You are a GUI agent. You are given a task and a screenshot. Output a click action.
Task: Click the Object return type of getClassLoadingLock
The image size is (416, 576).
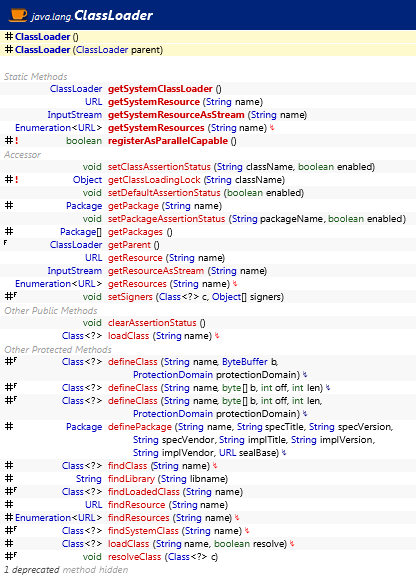pos(87,180)
